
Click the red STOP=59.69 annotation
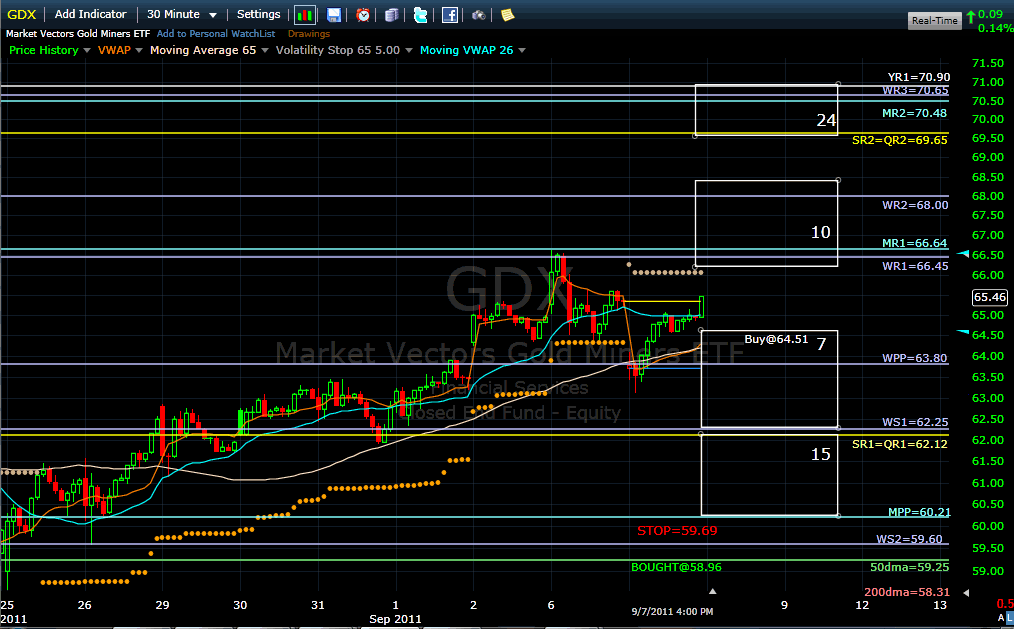point(677,531)
